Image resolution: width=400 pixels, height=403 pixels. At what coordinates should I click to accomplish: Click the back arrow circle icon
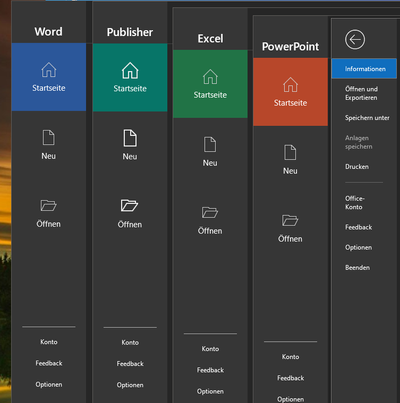pyautogui.click(x=355, y=39)
